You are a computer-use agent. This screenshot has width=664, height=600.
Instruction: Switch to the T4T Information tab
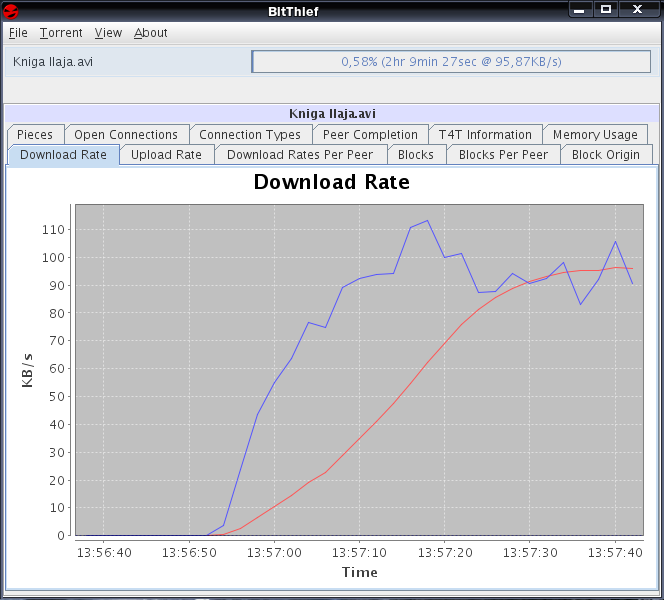(x=485, y=134)
